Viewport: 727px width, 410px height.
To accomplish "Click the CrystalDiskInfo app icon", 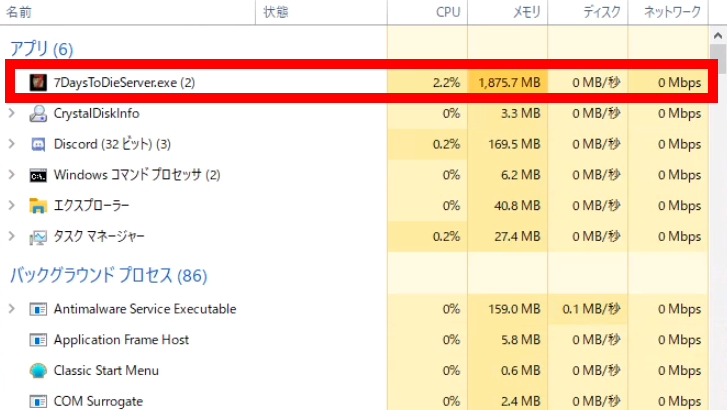I will [38, 113].
